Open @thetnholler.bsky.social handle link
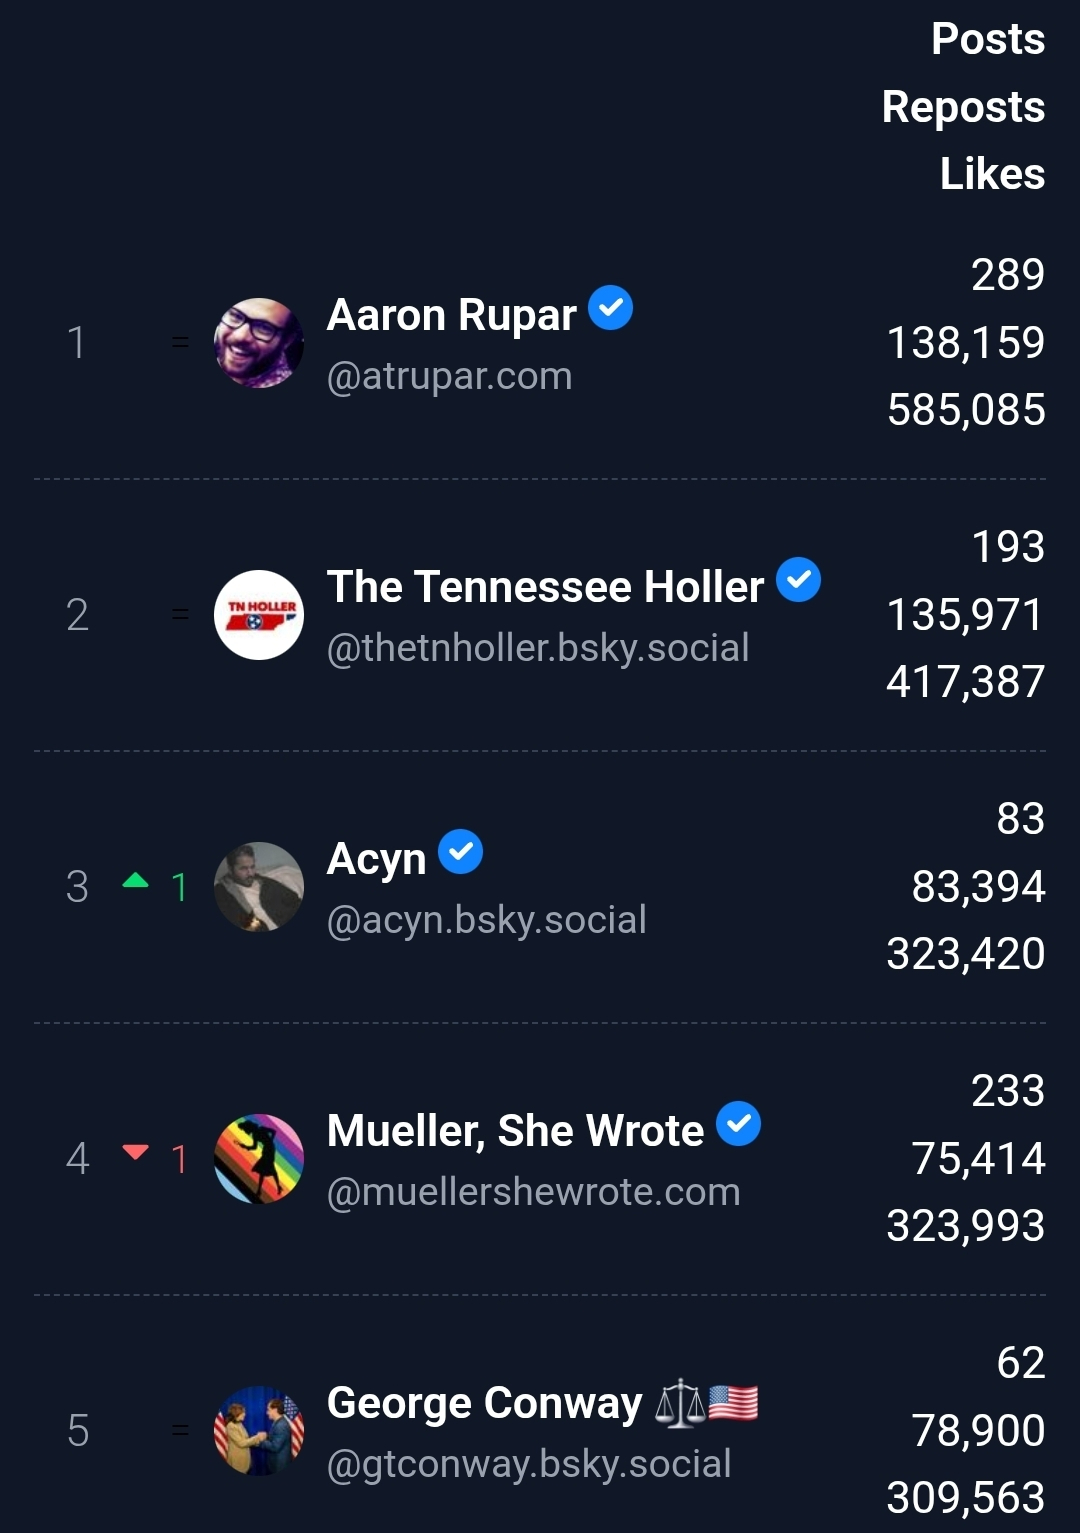The image size is (1080, 1533). coord(538,648)
